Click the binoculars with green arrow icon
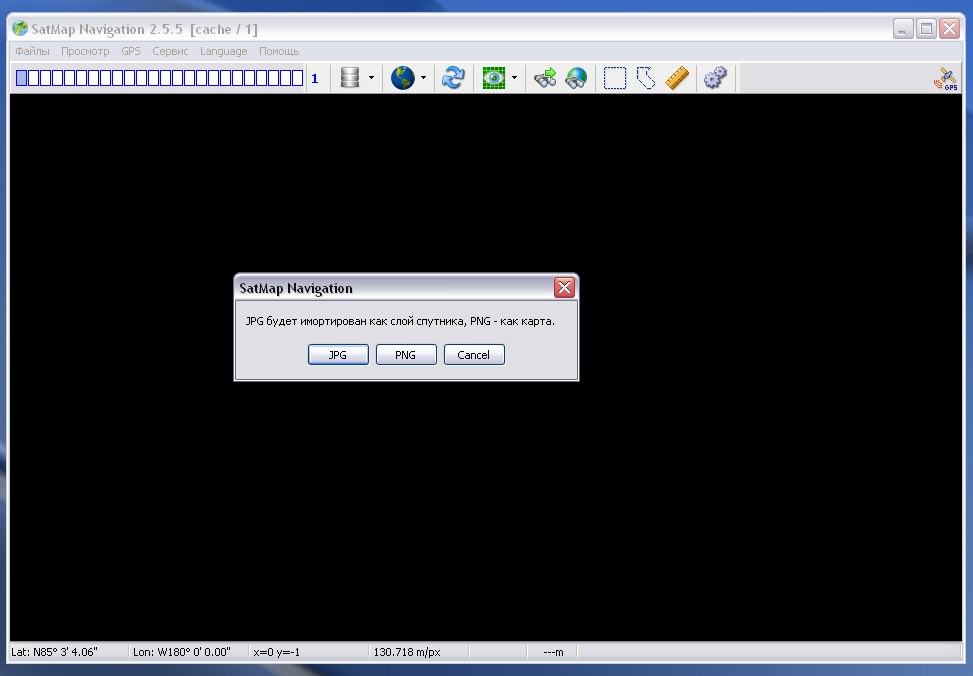The width and height of the screenshot is (973, 676). click(x=545, y=78)
